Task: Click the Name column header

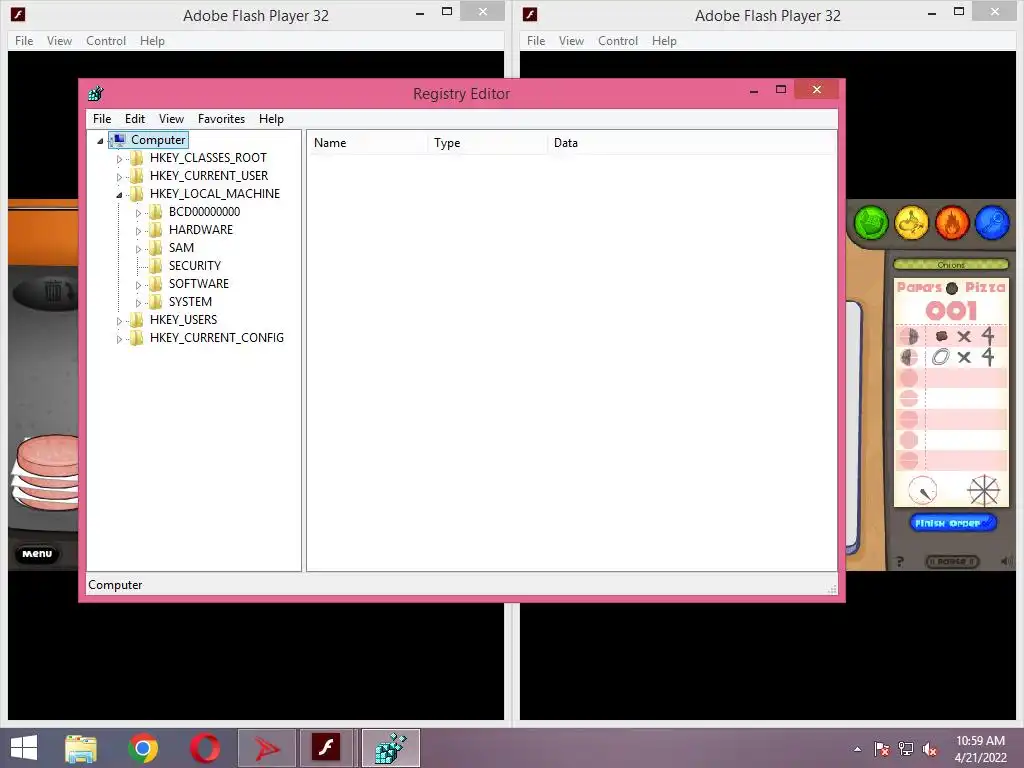Action: click(x=368, y=143)
